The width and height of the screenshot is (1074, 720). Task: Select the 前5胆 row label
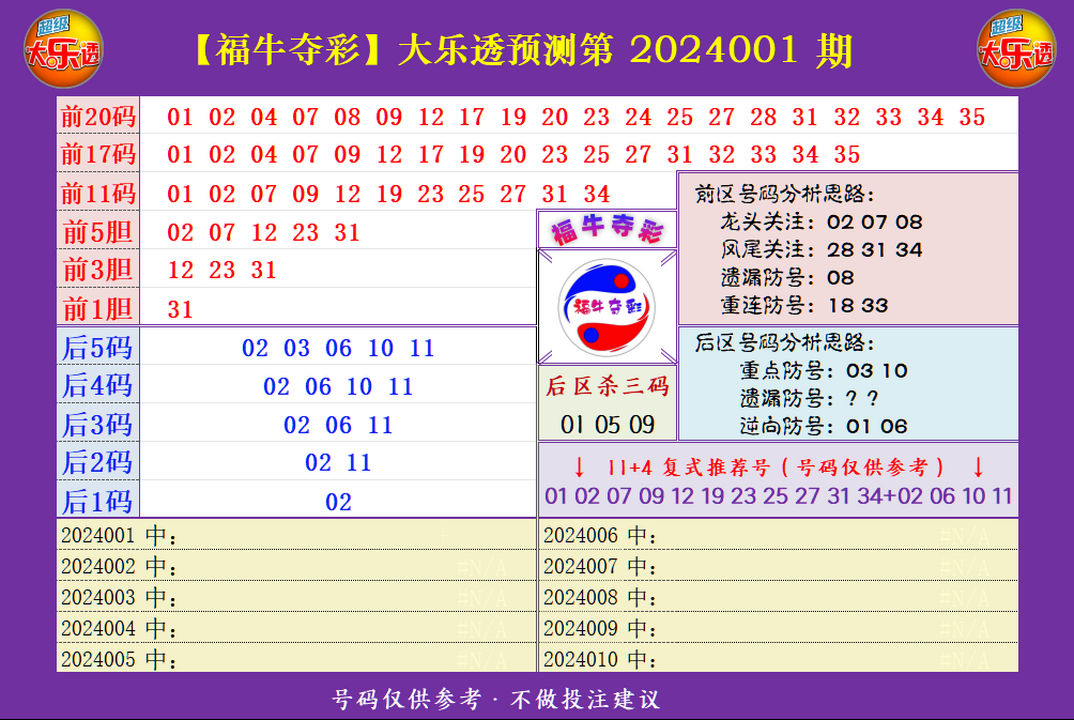pos(98,232)
